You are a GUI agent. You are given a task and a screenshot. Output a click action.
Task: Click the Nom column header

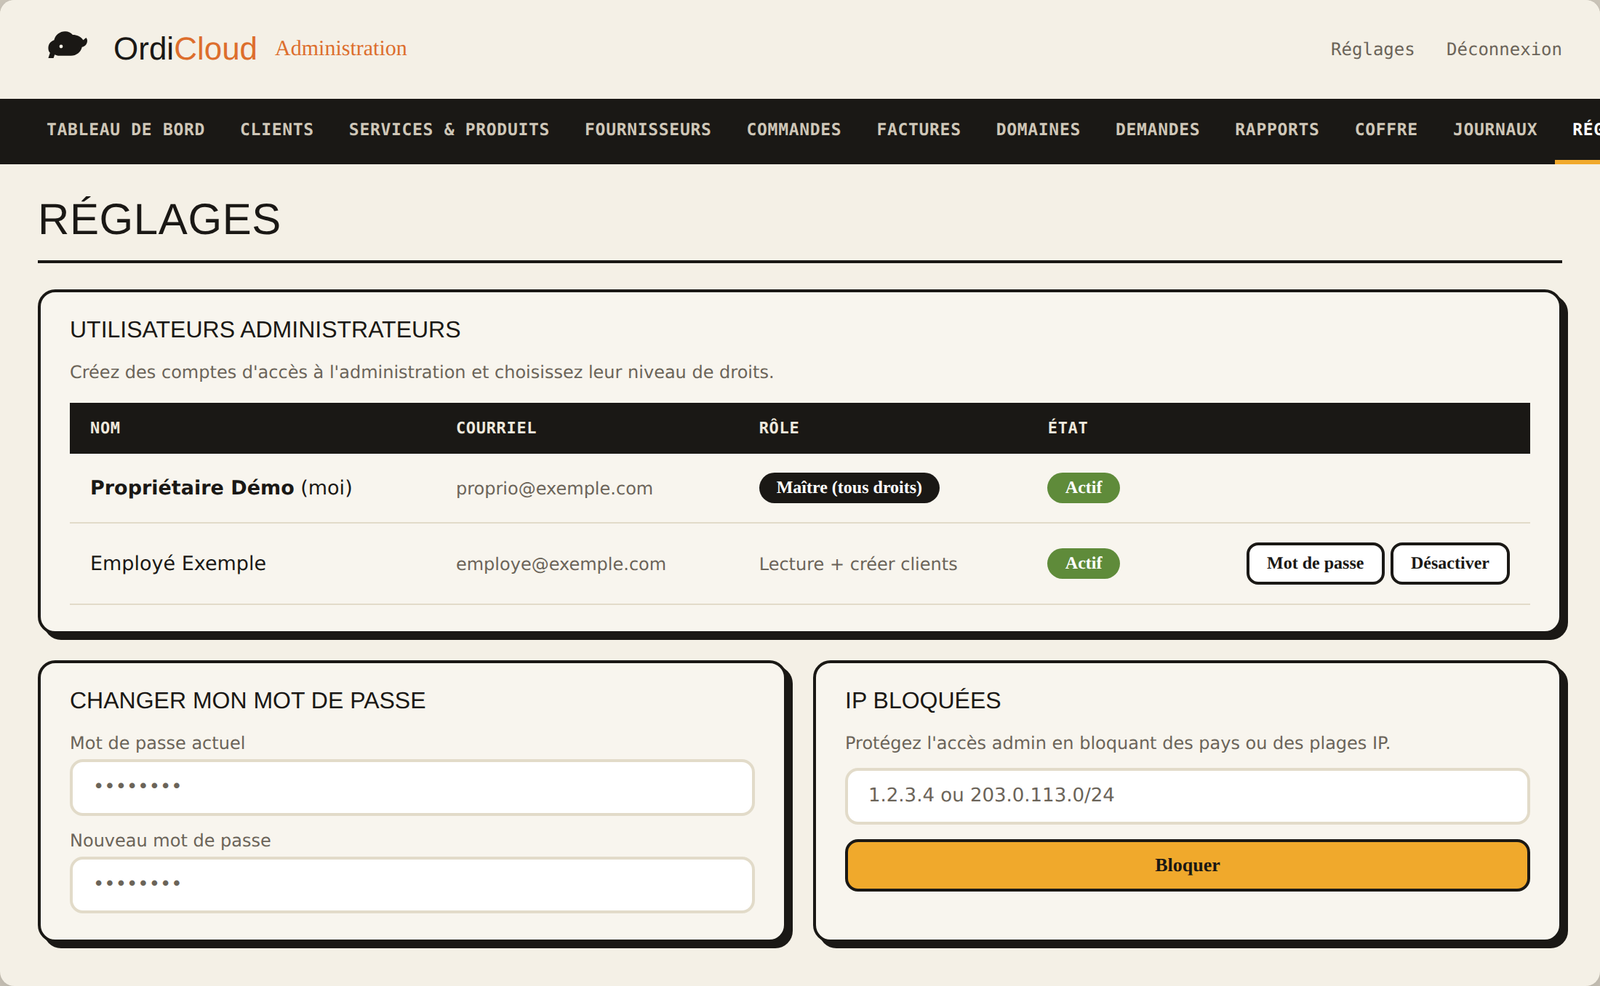tap(105, 428)
